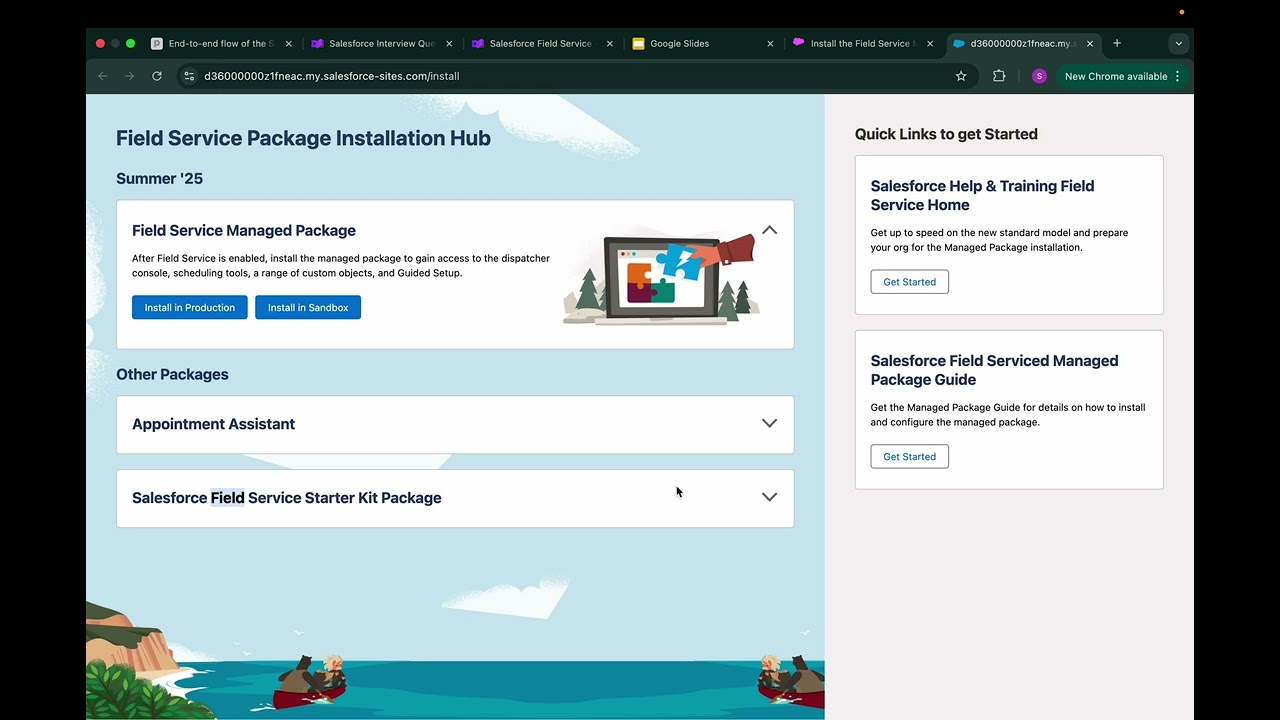Close the Google Slides tab
1280x720 pixels.
[x=770, y=44]
